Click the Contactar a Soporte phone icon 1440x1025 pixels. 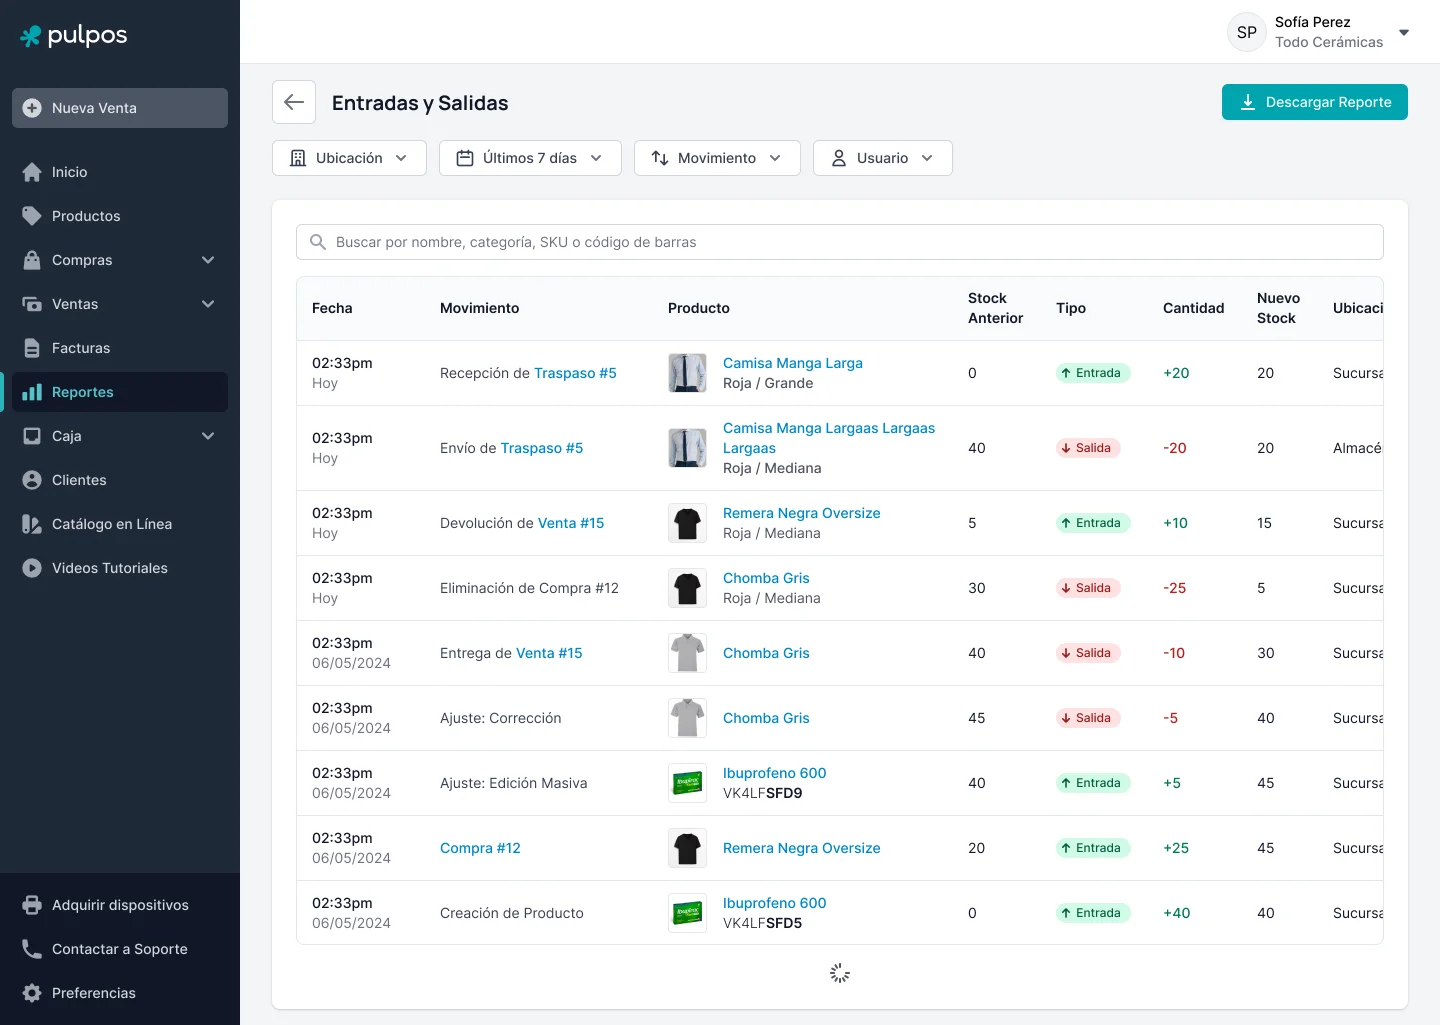(x=32, y=949)
